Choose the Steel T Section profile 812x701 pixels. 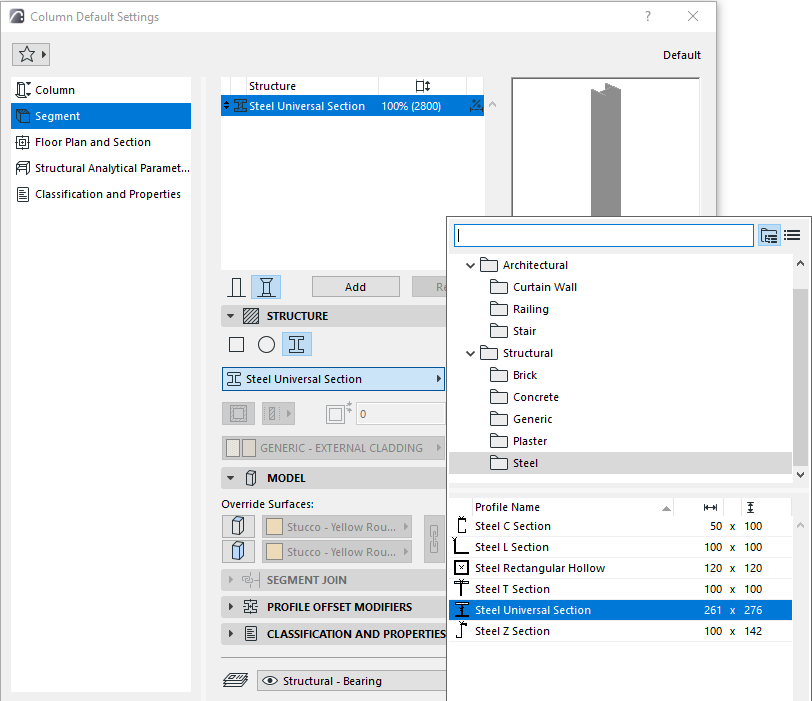coord(620,589)
